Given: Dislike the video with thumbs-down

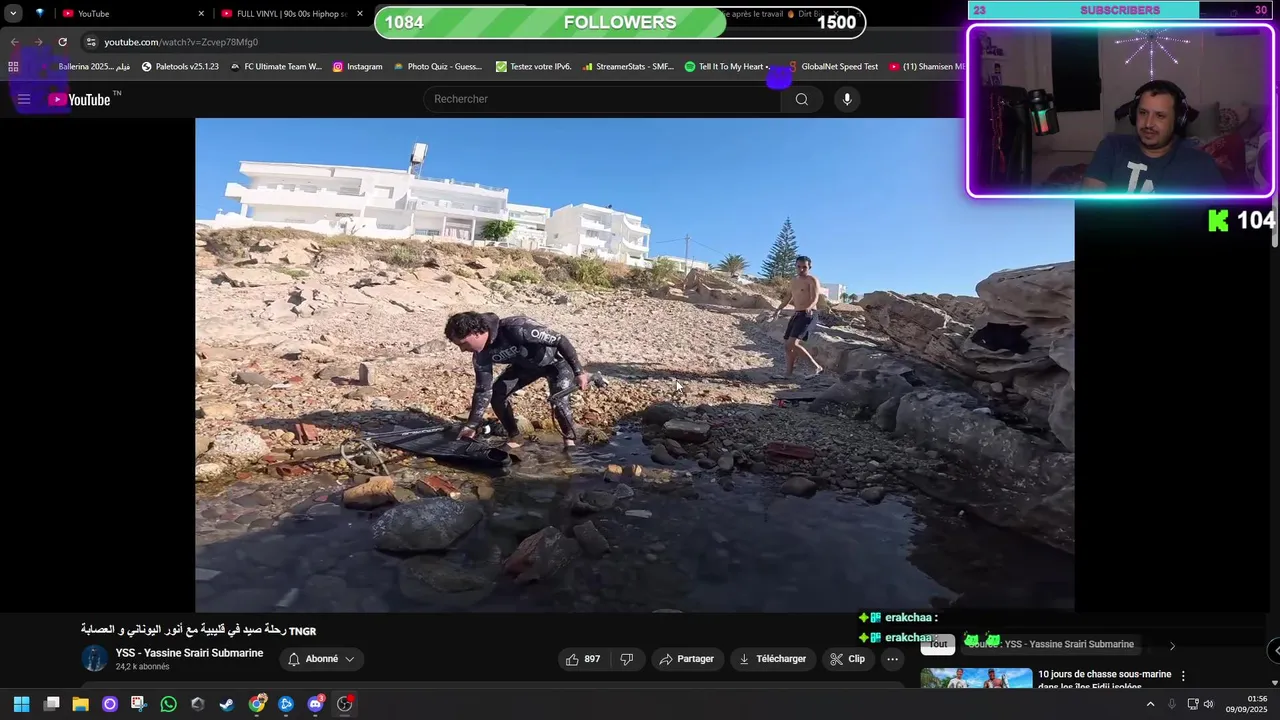Looking at the screenshot, I should (627, 659).
